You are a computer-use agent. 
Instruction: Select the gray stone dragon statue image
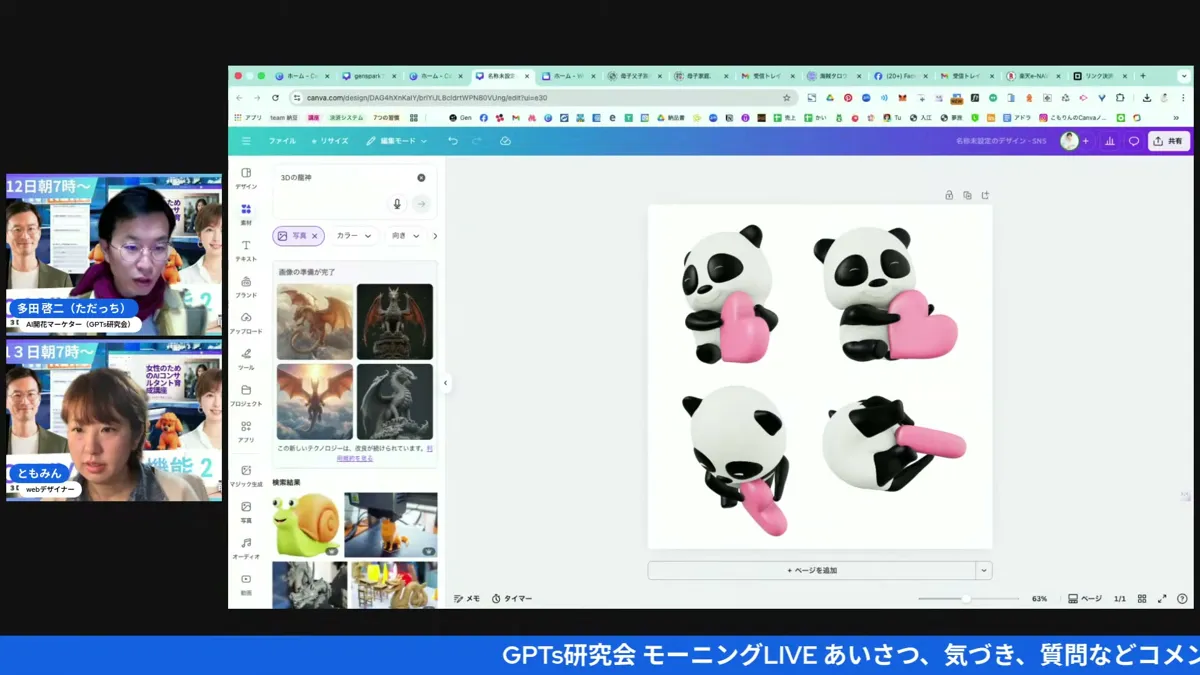tap(395, 401)
